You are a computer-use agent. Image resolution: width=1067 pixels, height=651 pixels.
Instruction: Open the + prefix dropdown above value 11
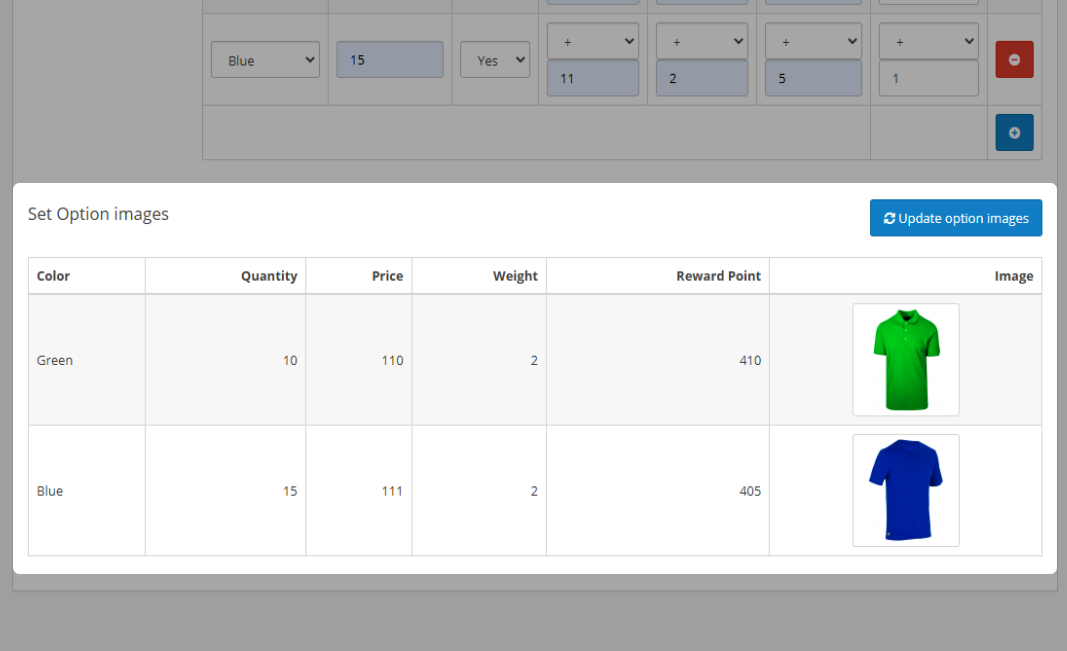coord(593,42)
